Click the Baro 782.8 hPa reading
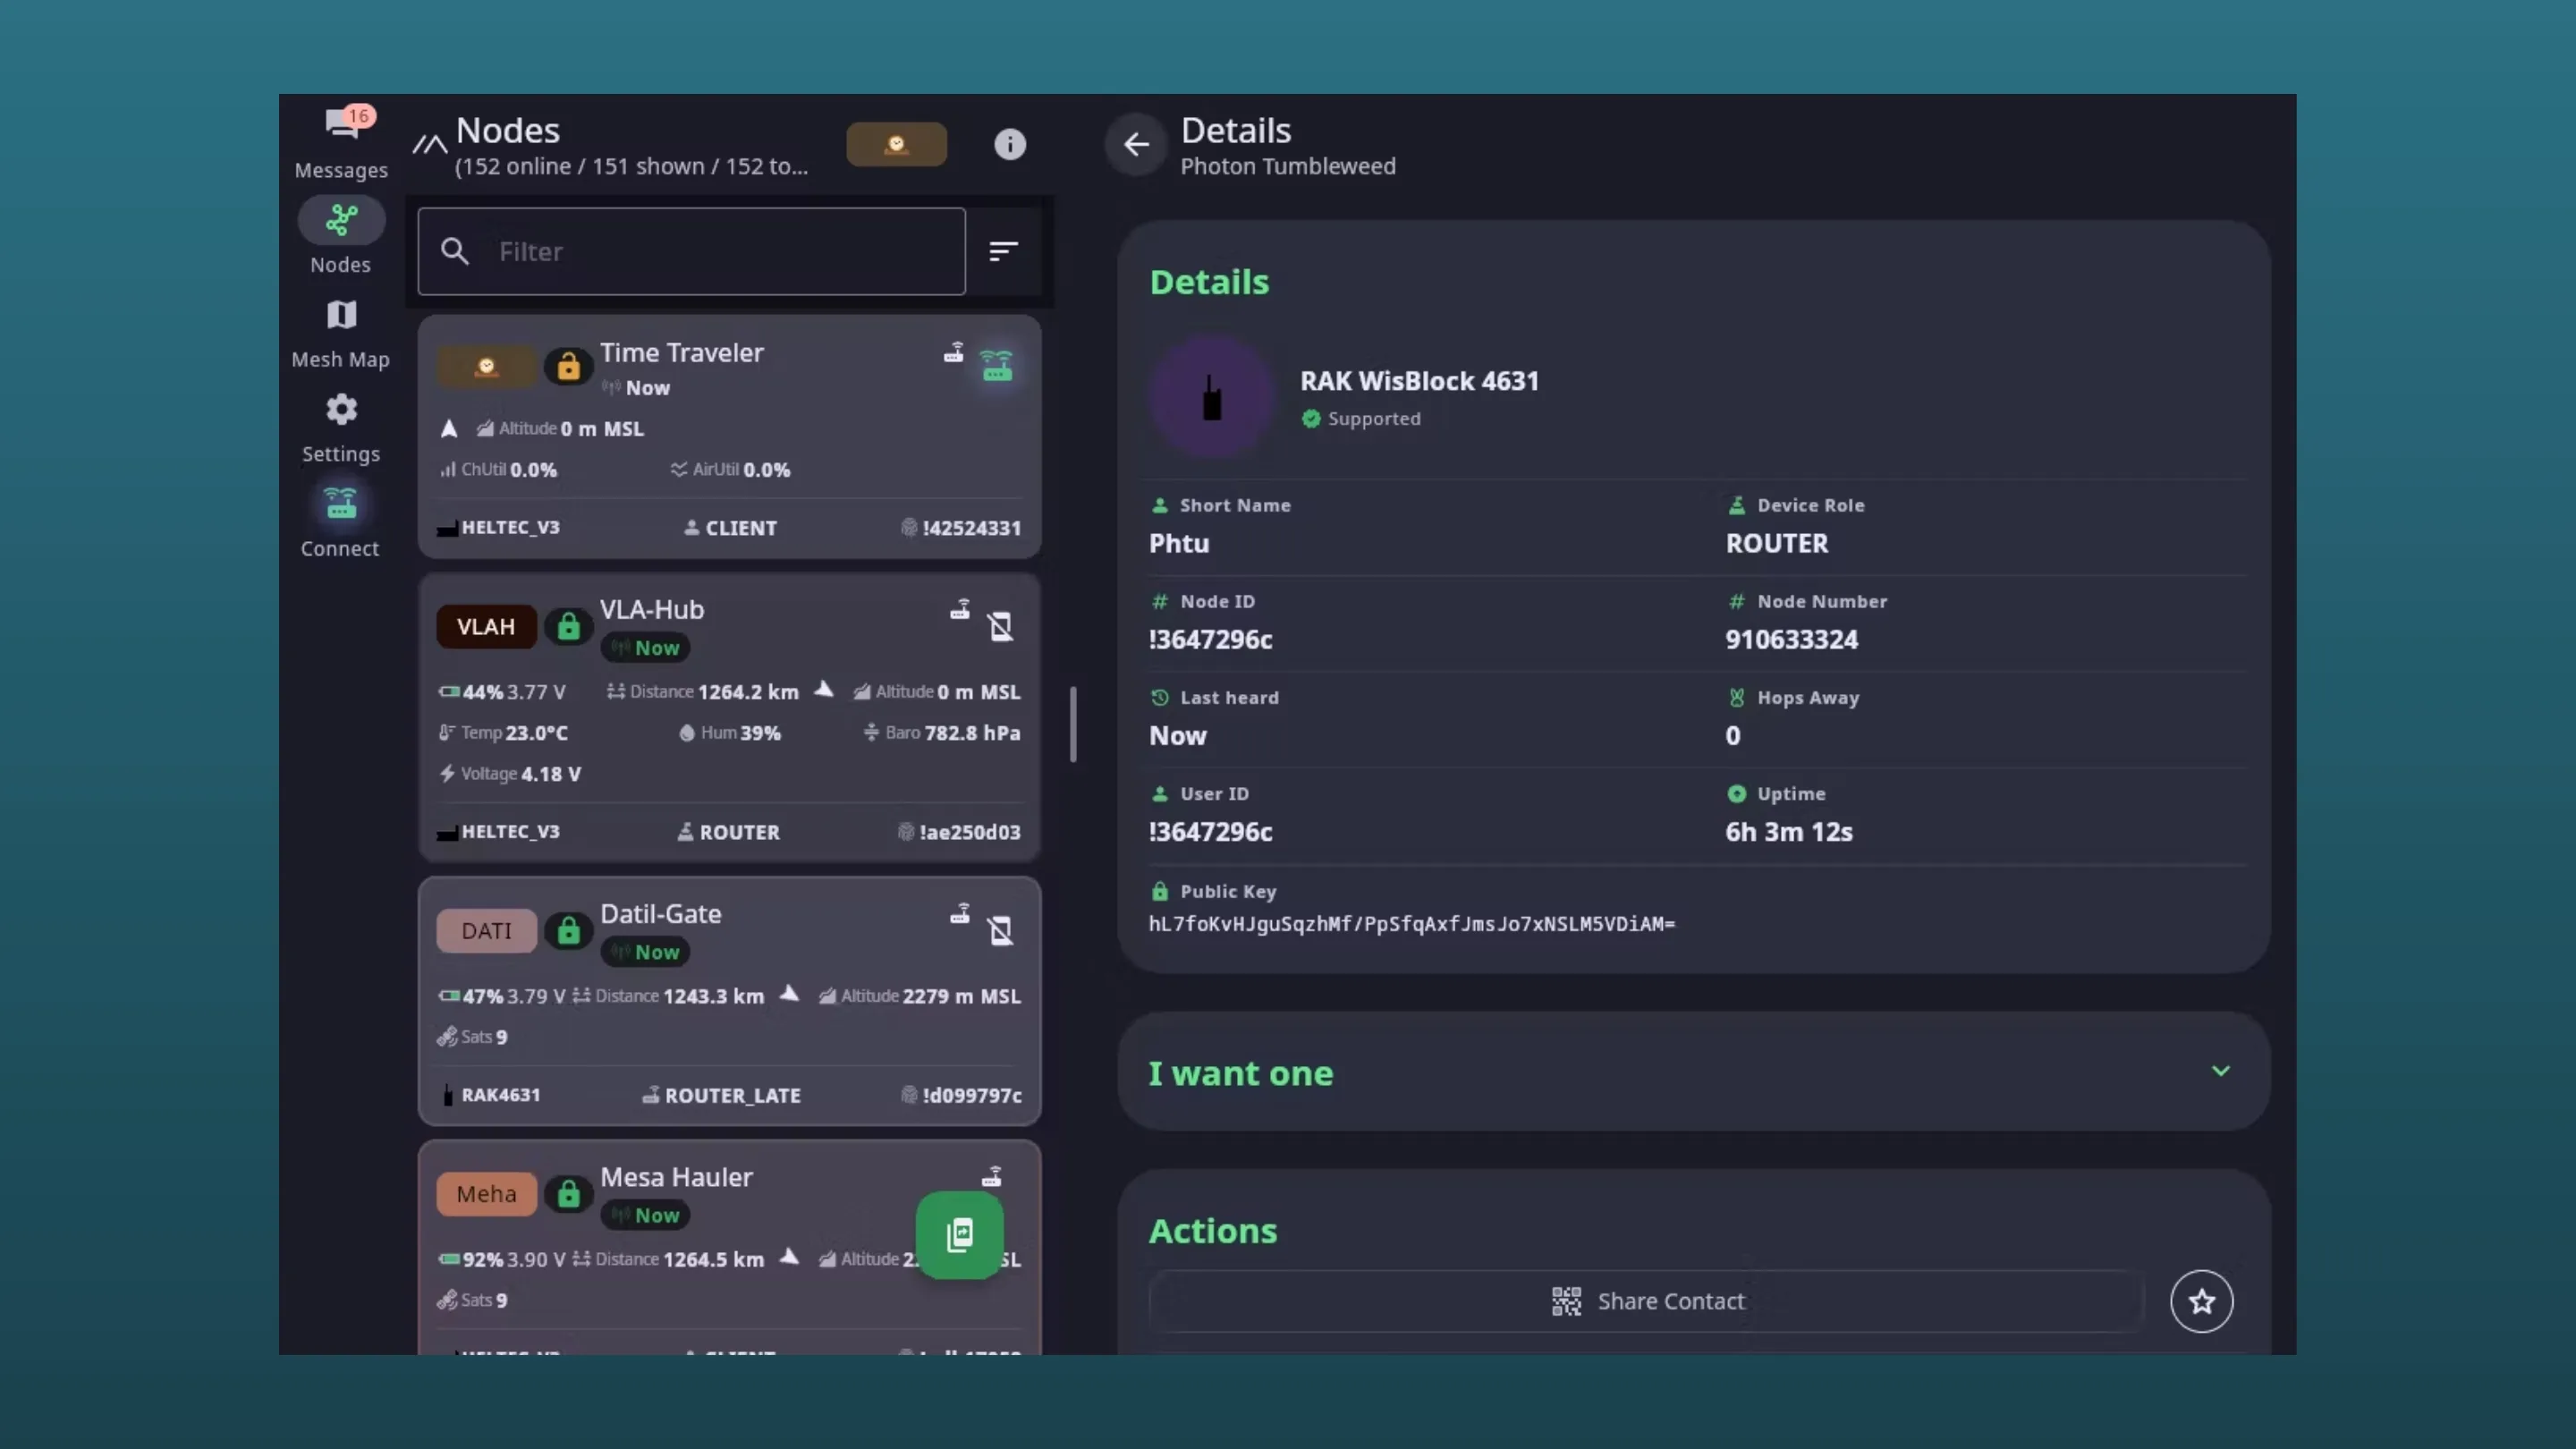This screenshot has height=1449, width=2576. pyautogui.click(x=941, y=733)
